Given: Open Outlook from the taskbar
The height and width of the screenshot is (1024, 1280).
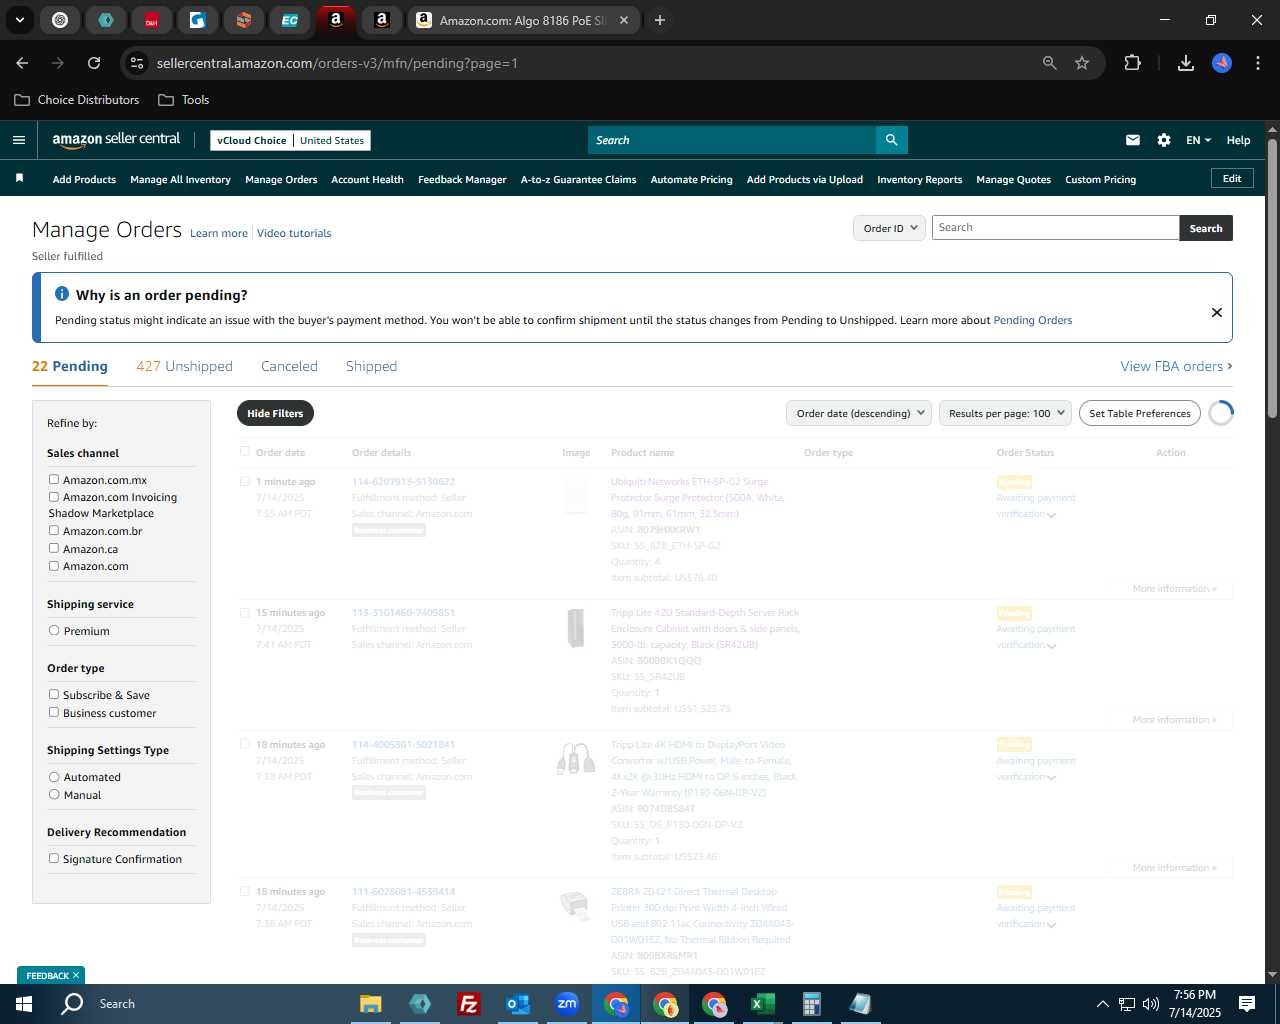Looking at the screenshot, I should click(517, 1004).
